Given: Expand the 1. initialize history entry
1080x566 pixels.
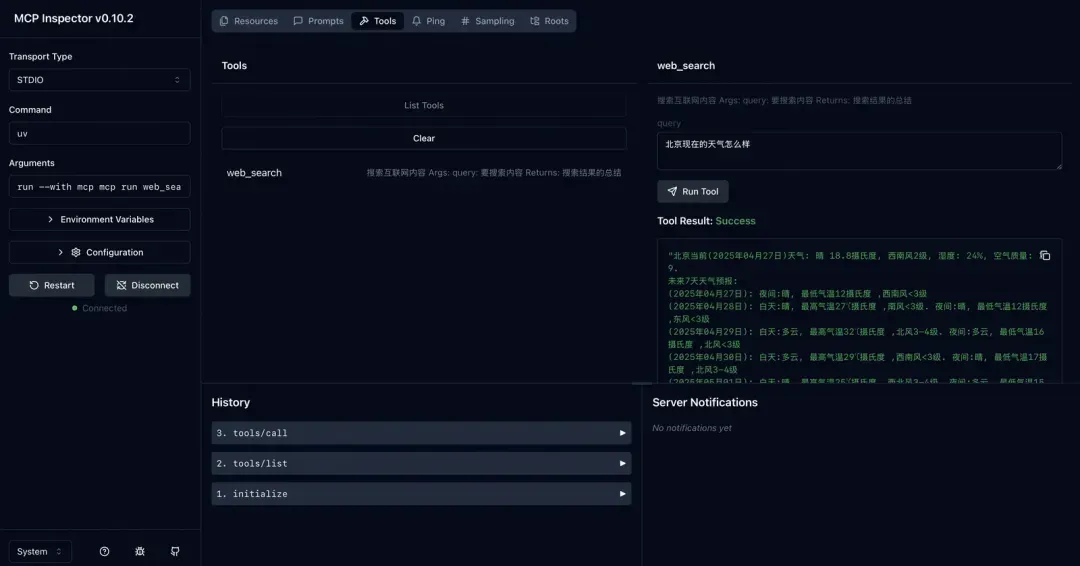Looking at the screenshot, I should 422,494.
